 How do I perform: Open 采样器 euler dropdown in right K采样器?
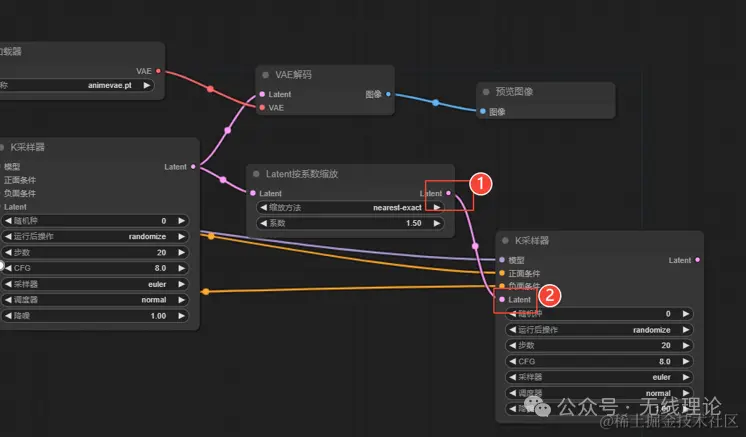pyautogui.click(x=599, y=377)
